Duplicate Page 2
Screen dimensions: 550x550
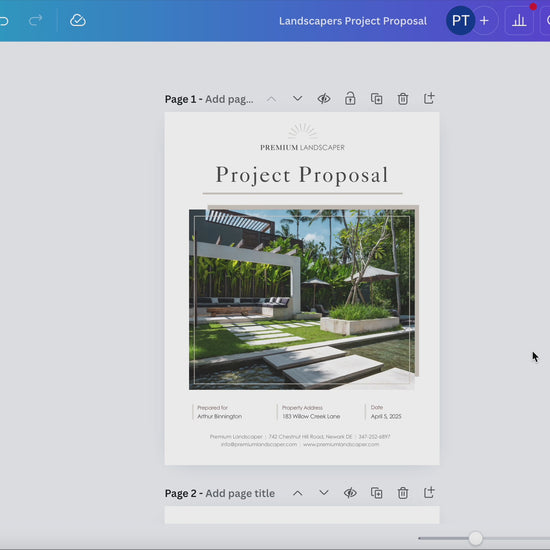(376, 493)
